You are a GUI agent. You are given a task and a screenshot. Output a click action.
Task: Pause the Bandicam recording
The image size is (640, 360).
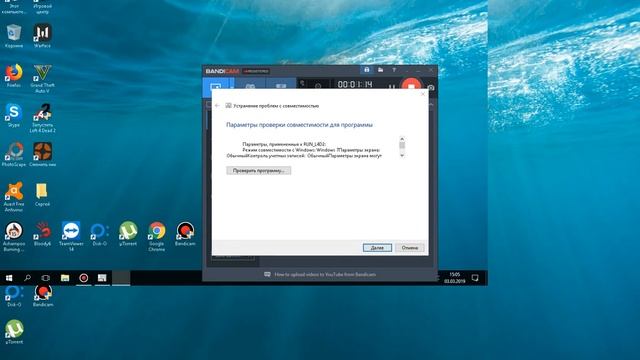pyautogui.click(x=391, y=87)
